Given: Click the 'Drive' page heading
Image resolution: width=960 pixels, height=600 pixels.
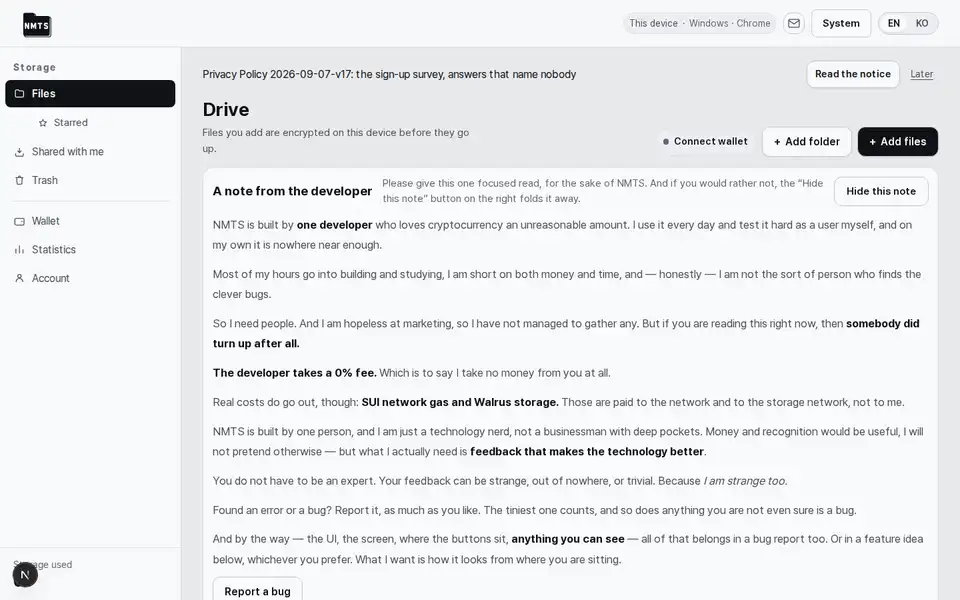Looking at the screenshot, I should coord(226,110).
